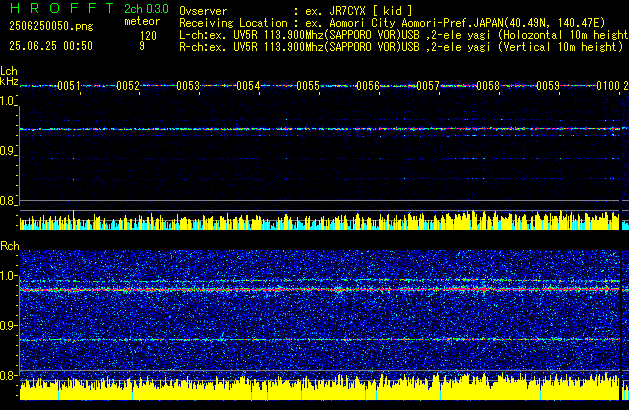Select the 0051 time marker

pos(69,86)
